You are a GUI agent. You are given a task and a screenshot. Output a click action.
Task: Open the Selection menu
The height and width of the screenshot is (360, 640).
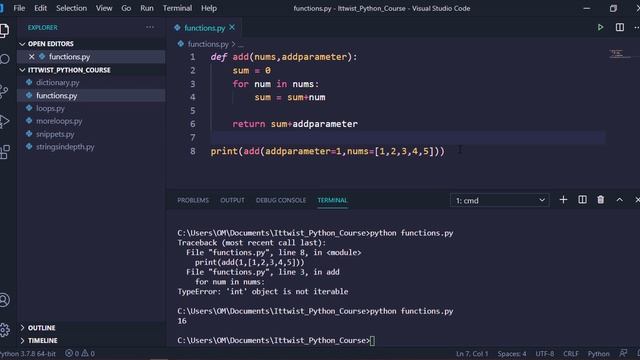tap(71, 8)
